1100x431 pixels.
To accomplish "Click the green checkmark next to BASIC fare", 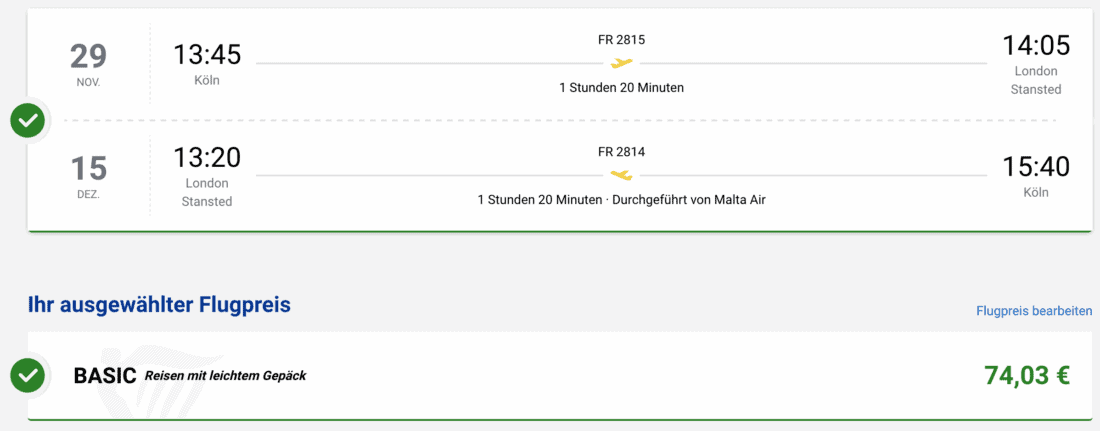I will (x=28, y=376).
